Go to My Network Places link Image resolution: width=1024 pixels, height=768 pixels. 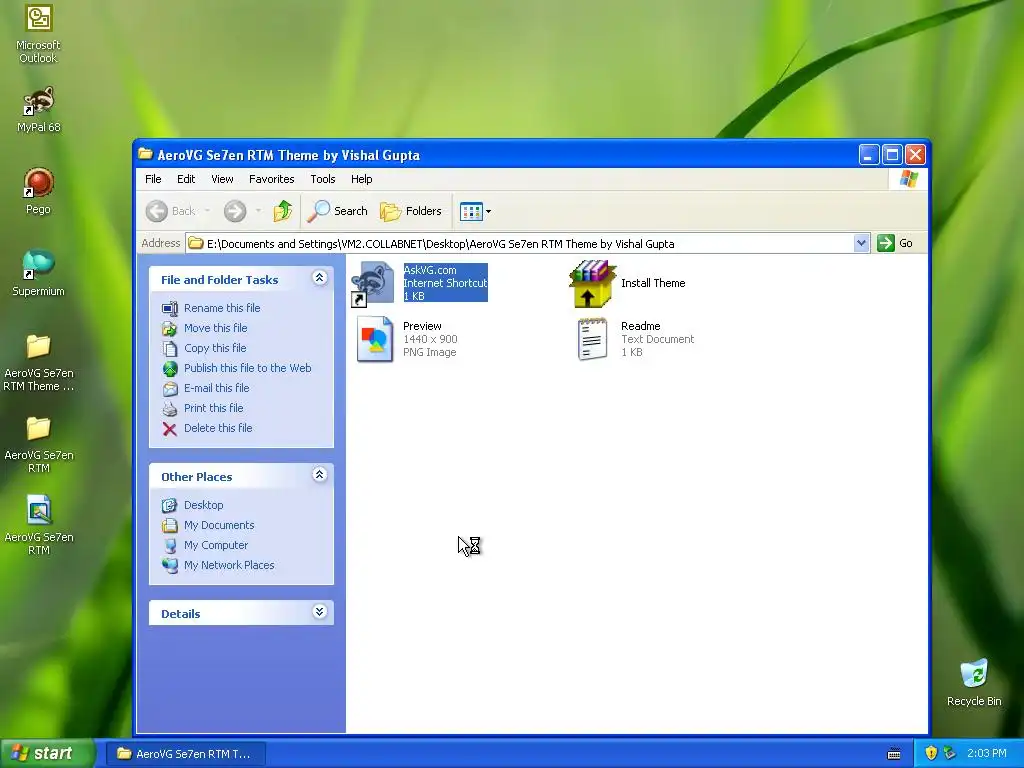tap(229, 565)
